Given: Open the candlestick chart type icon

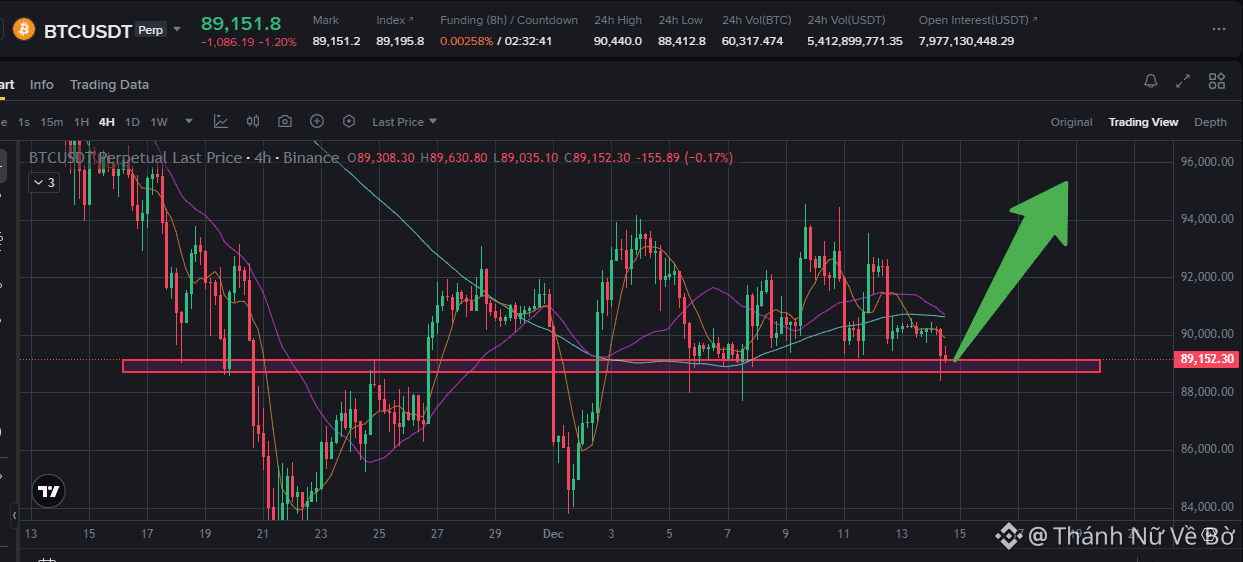Looking at the screenshot, I should click(x=253, y=122).
